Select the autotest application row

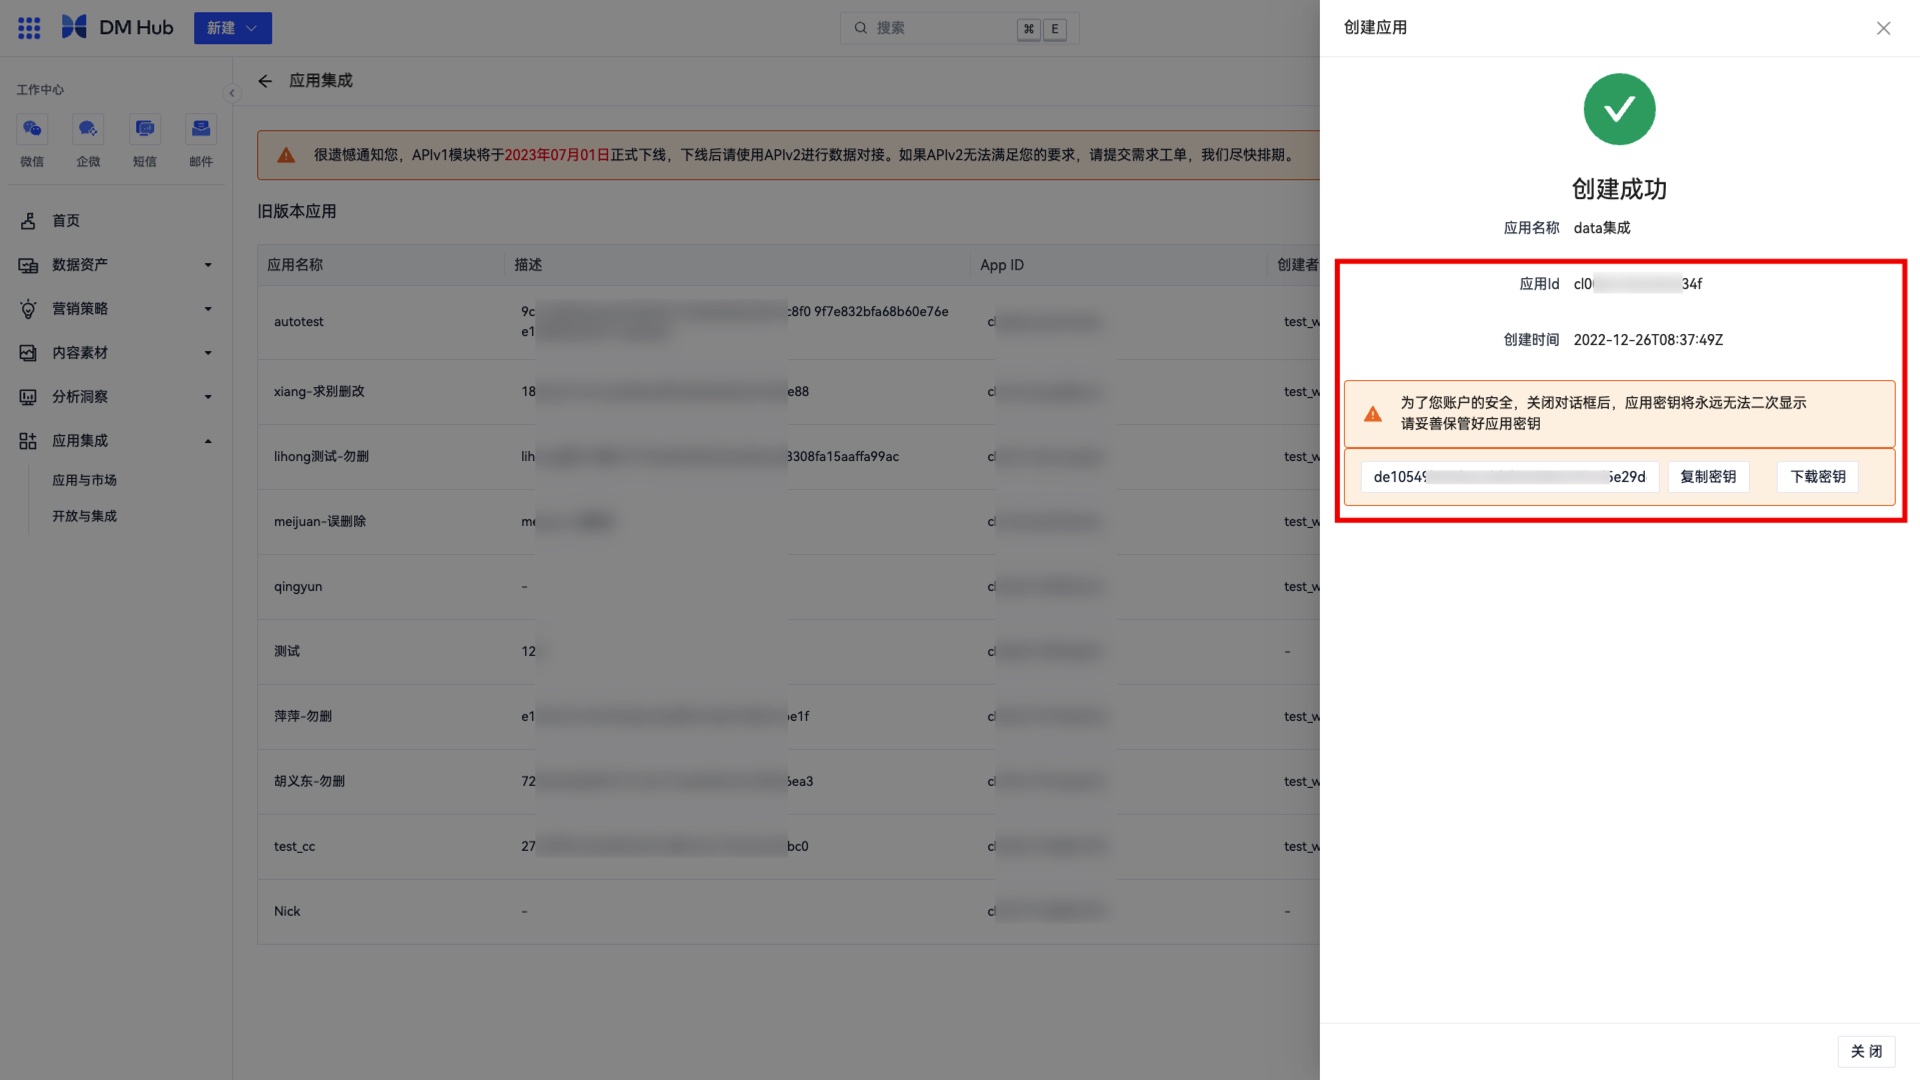[x=788, y=322]
